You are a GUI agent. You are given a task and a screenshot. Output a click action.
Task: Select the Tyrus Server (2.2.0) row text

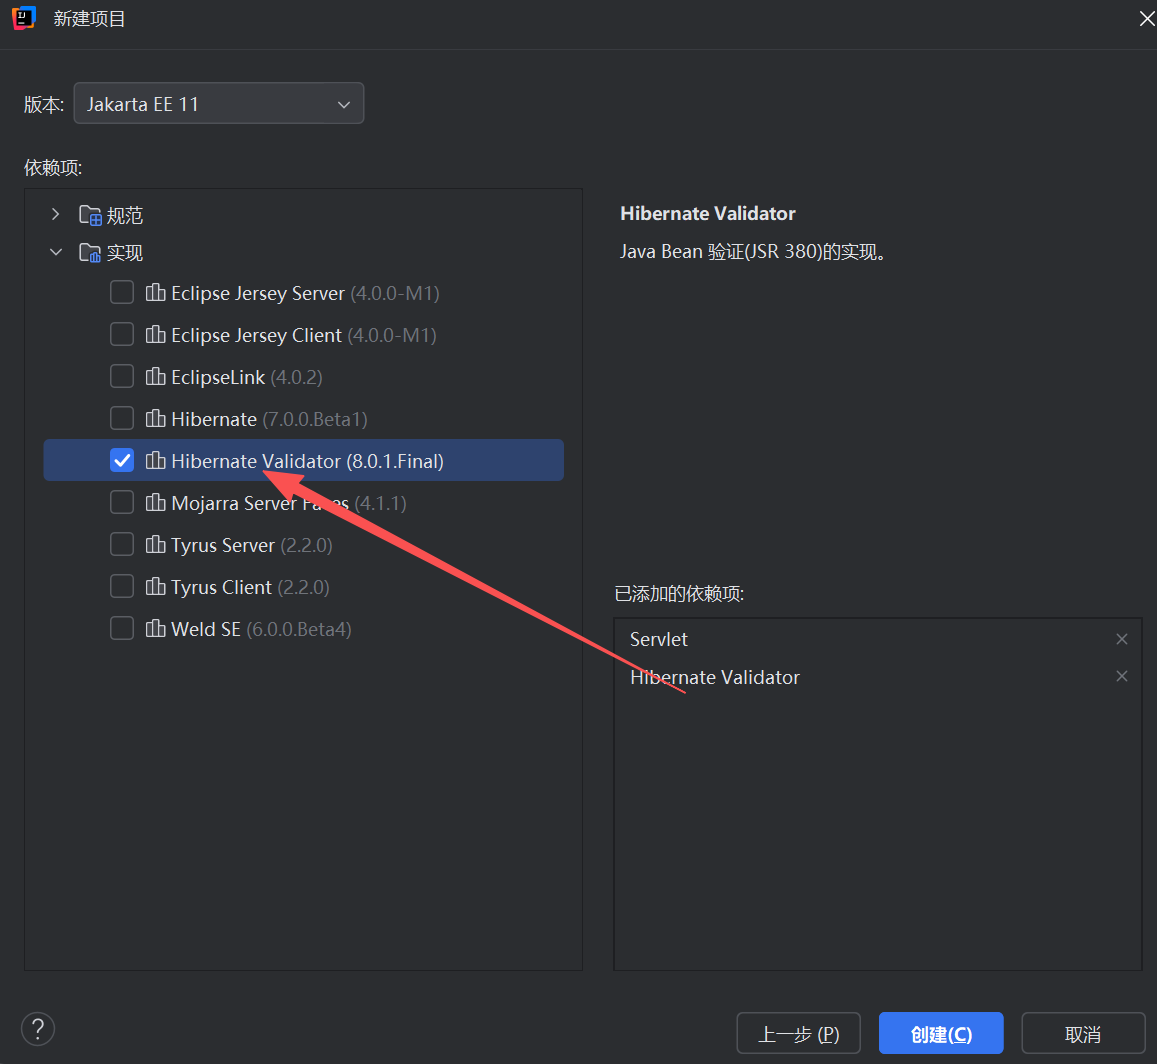point(252,546)
